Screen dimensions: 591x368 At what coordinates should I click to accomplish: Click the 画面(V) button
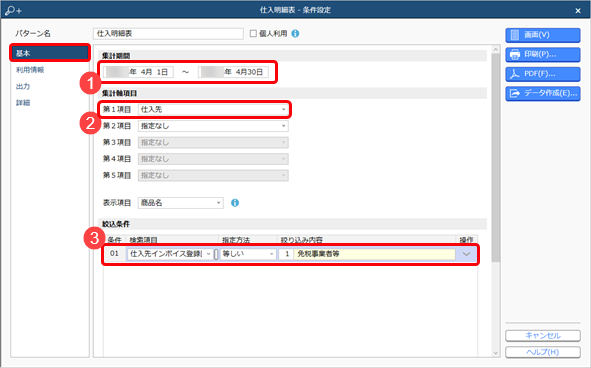click(543, 35)
